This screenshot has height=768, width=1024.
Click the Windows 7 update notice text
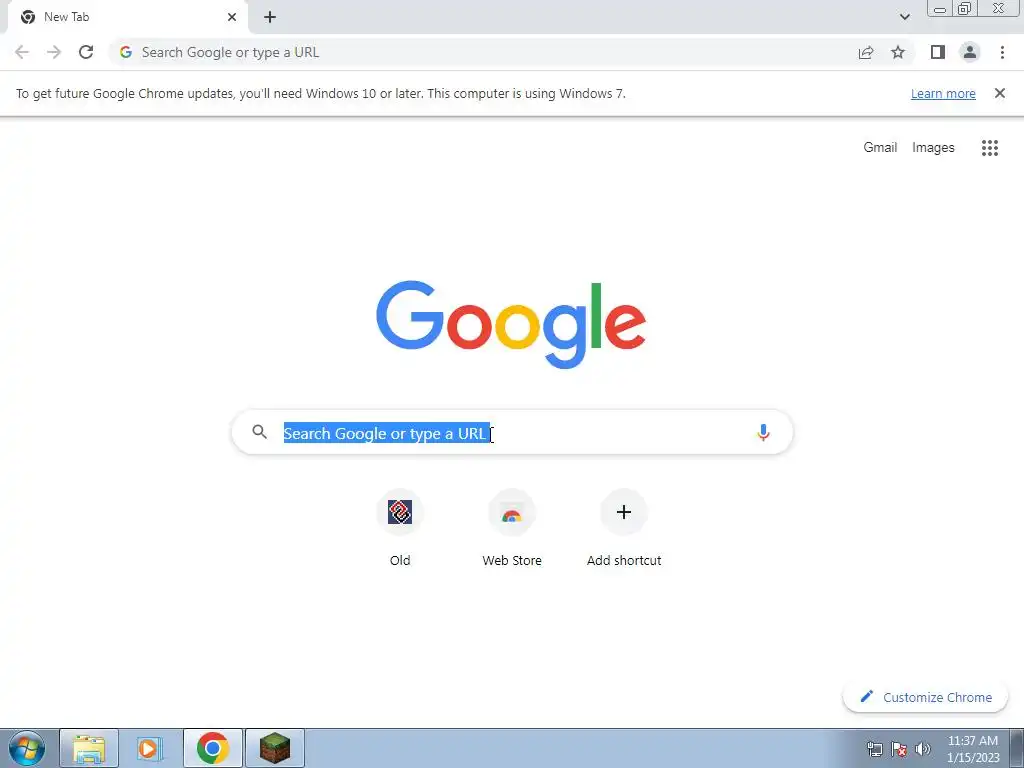(321, 93)
